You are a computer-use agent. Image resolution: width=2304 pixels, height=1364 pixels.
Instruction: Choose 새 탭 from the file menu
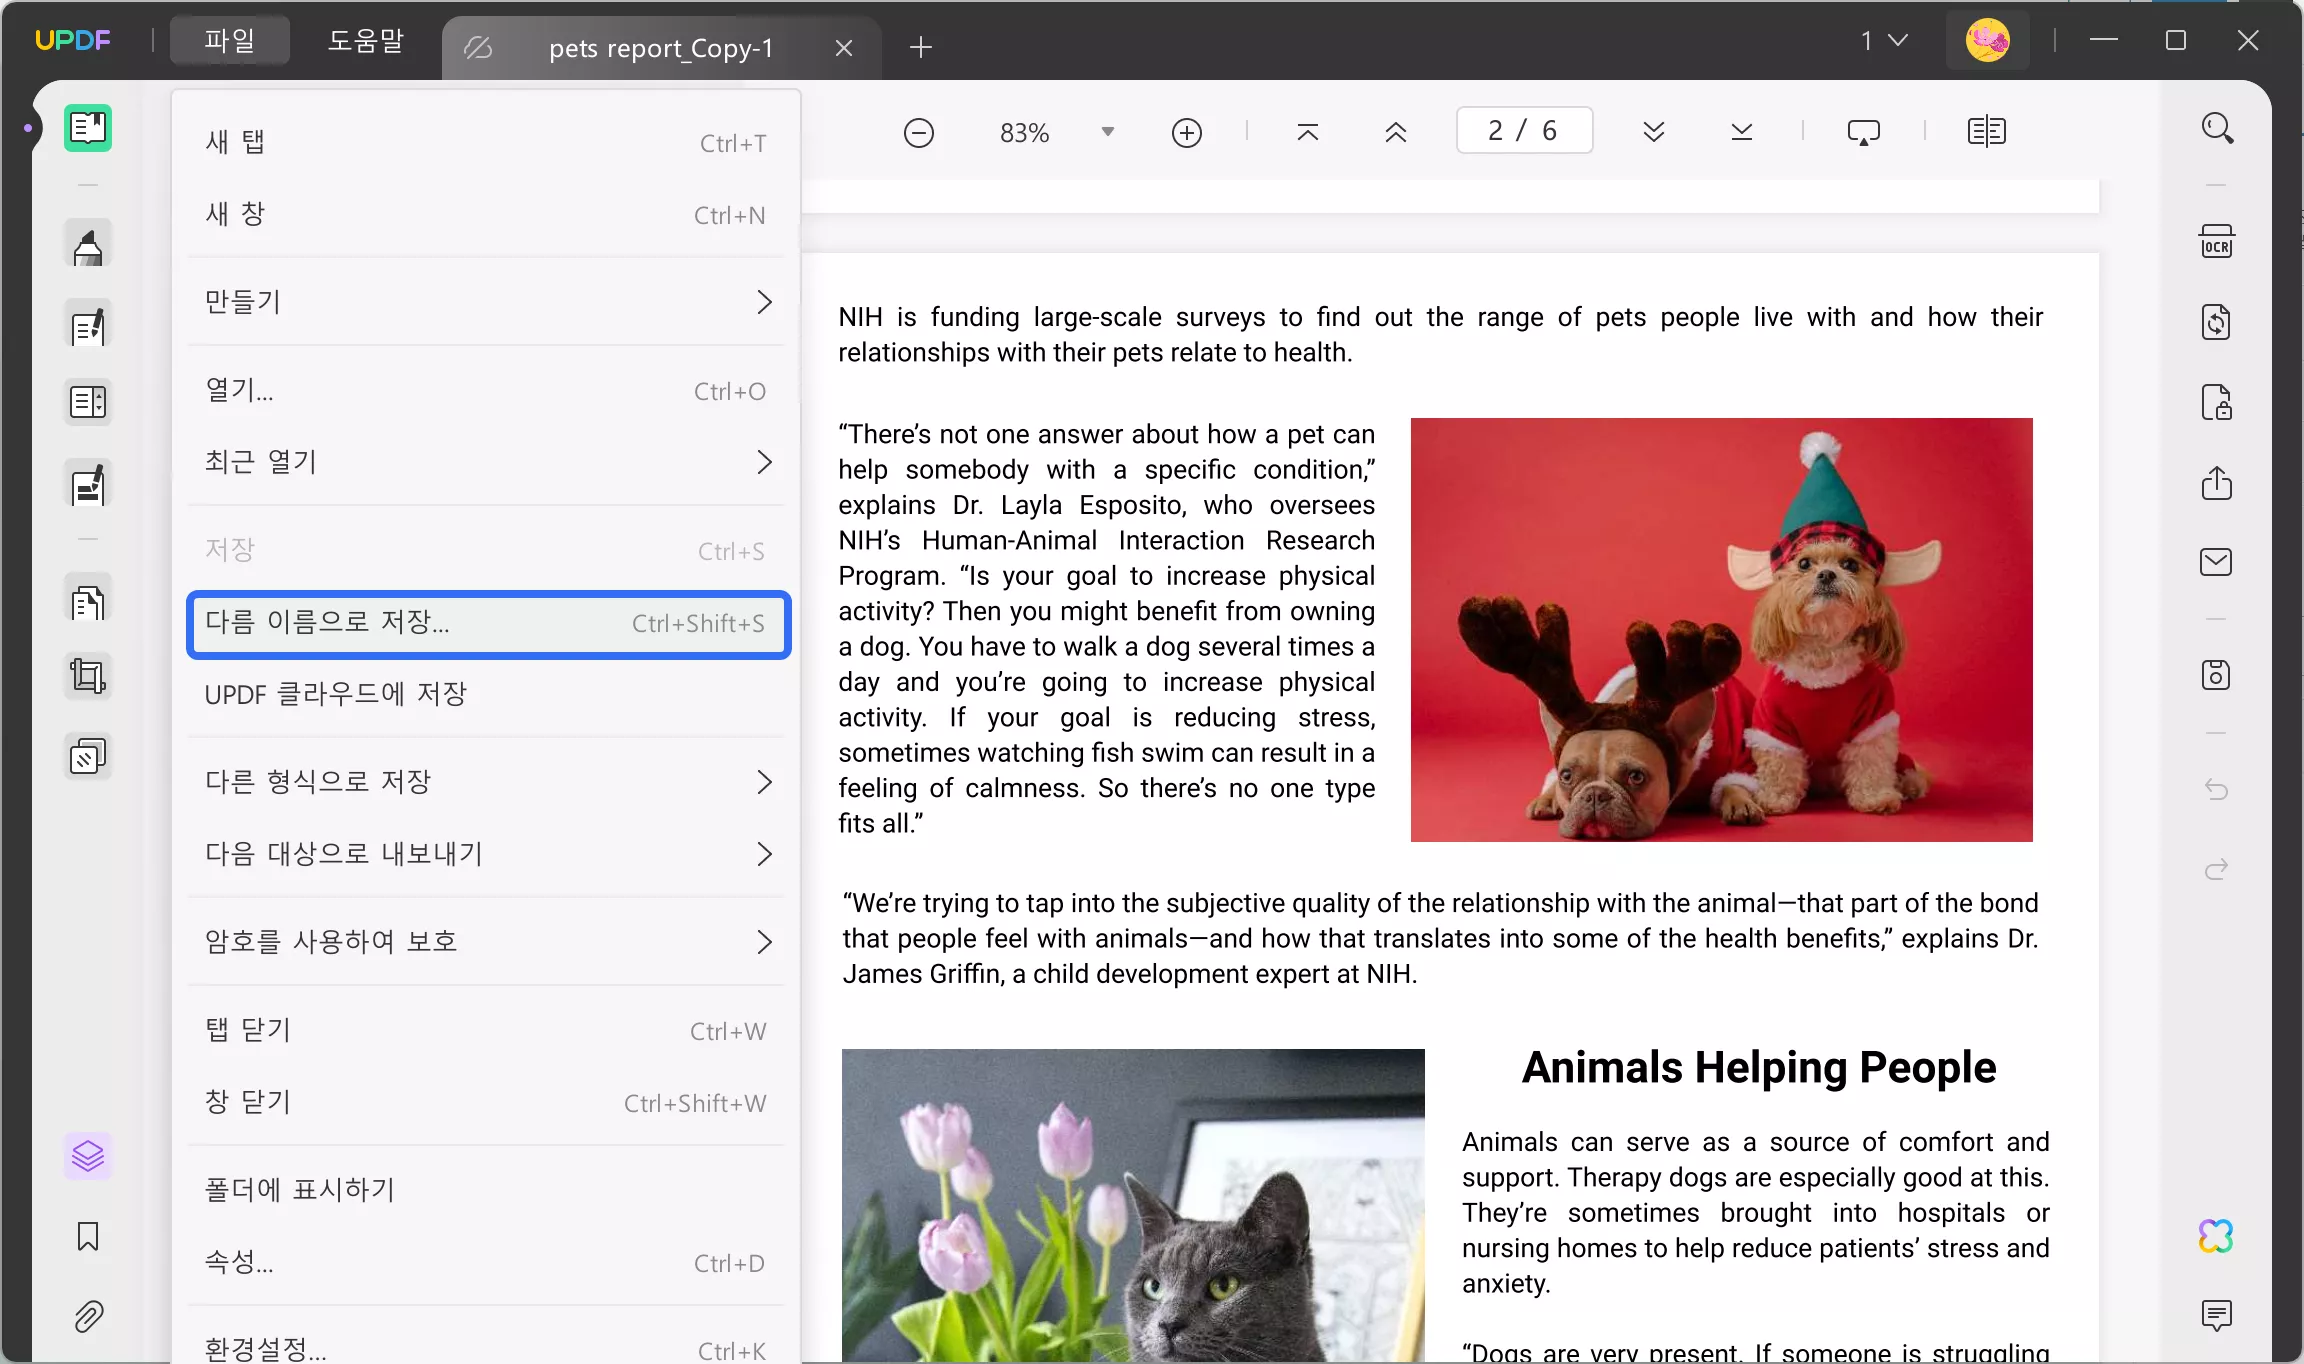point(486,142)
